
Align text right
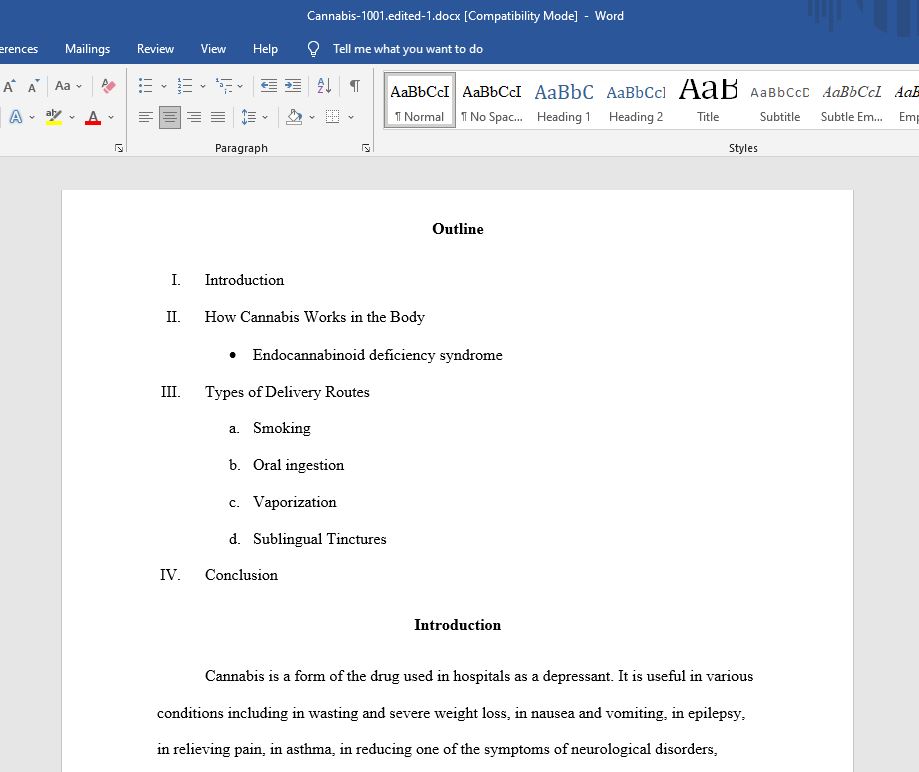194,117
